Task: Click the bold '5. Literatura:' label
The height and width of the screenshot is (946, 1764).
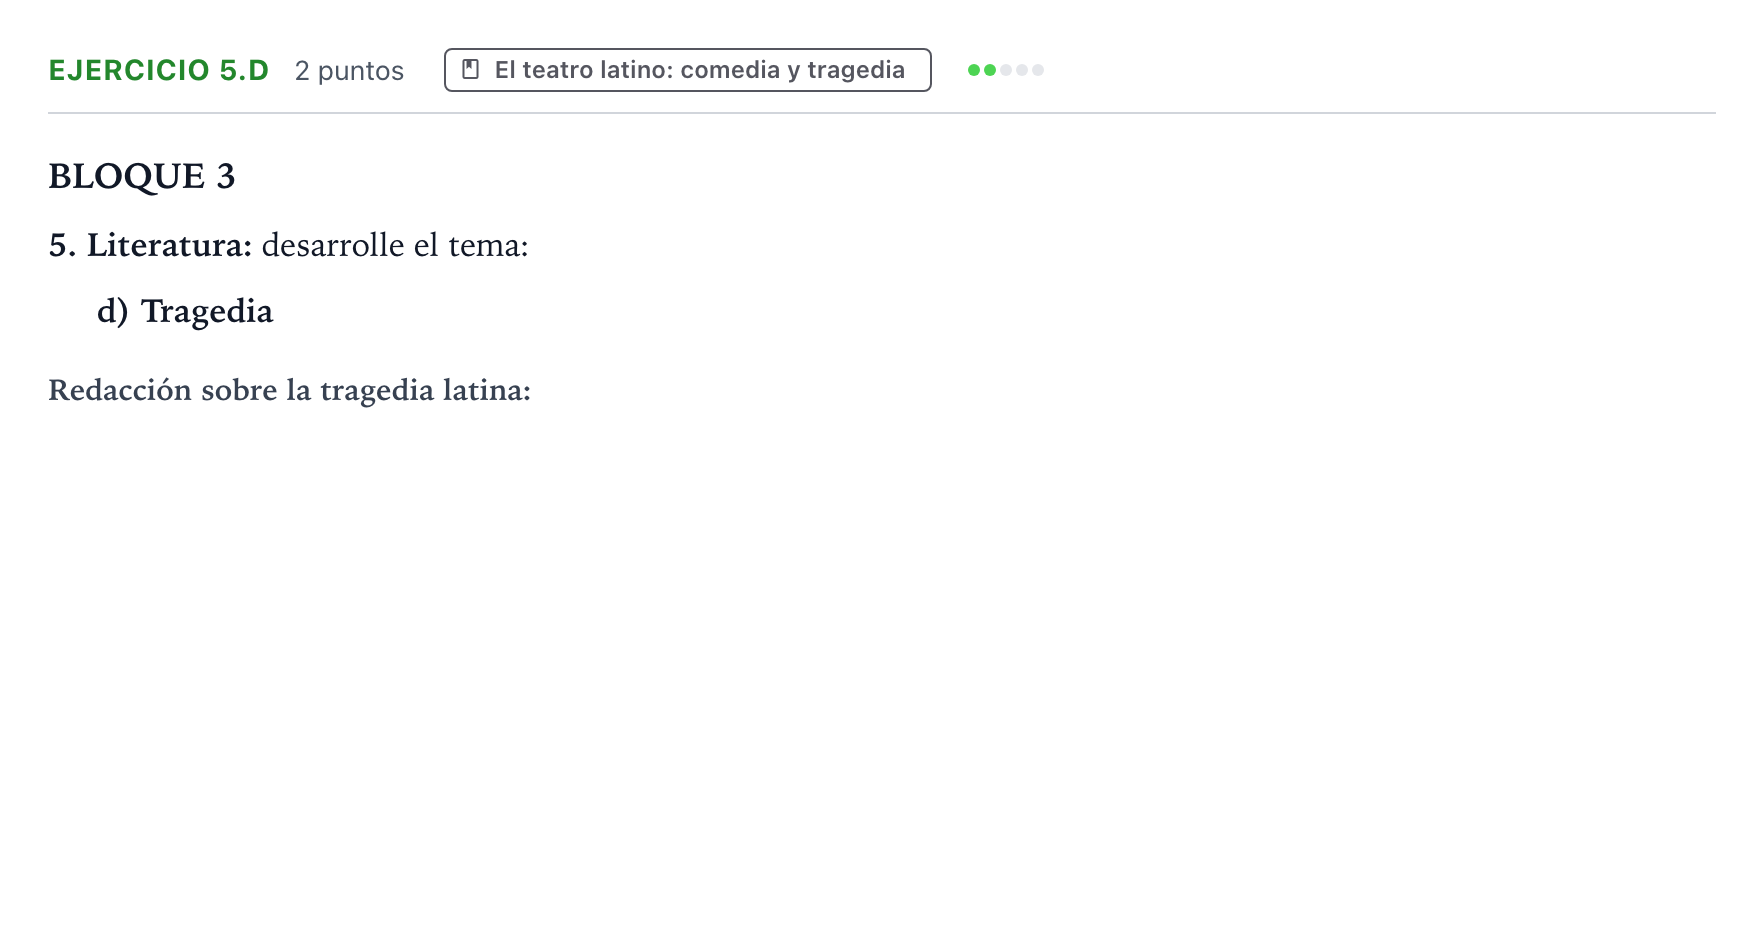Action: (150, 245)
